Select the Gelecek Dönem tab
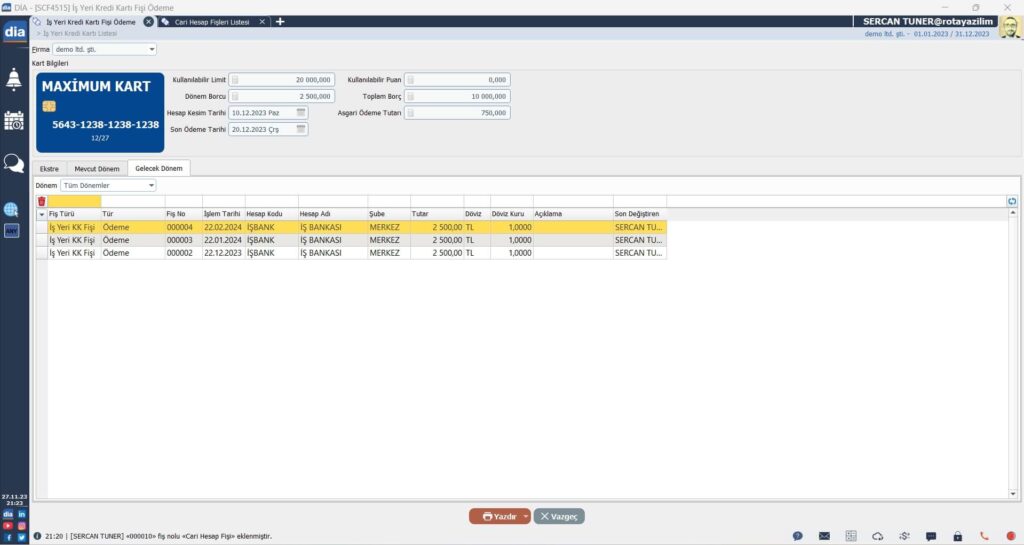Viewport: 1024px width, 545px height. 159,168
